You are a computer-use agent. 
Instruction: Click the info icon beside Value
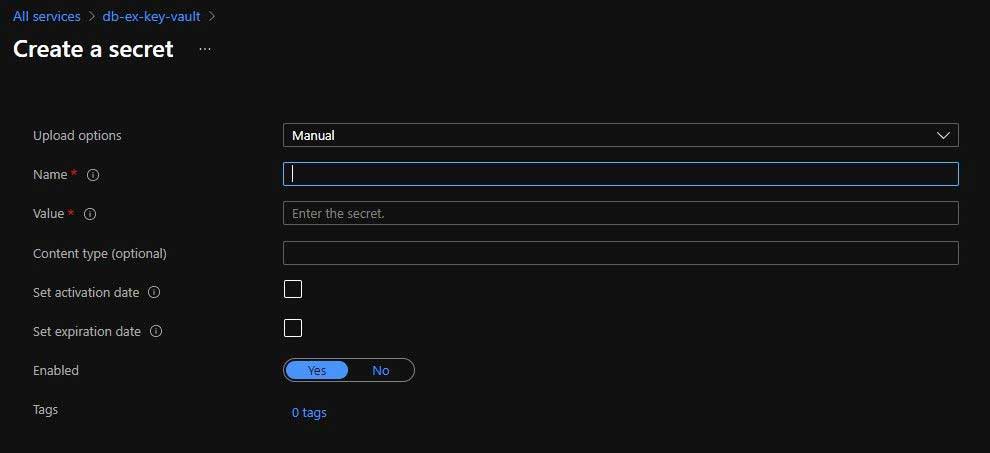click(90, 214)
